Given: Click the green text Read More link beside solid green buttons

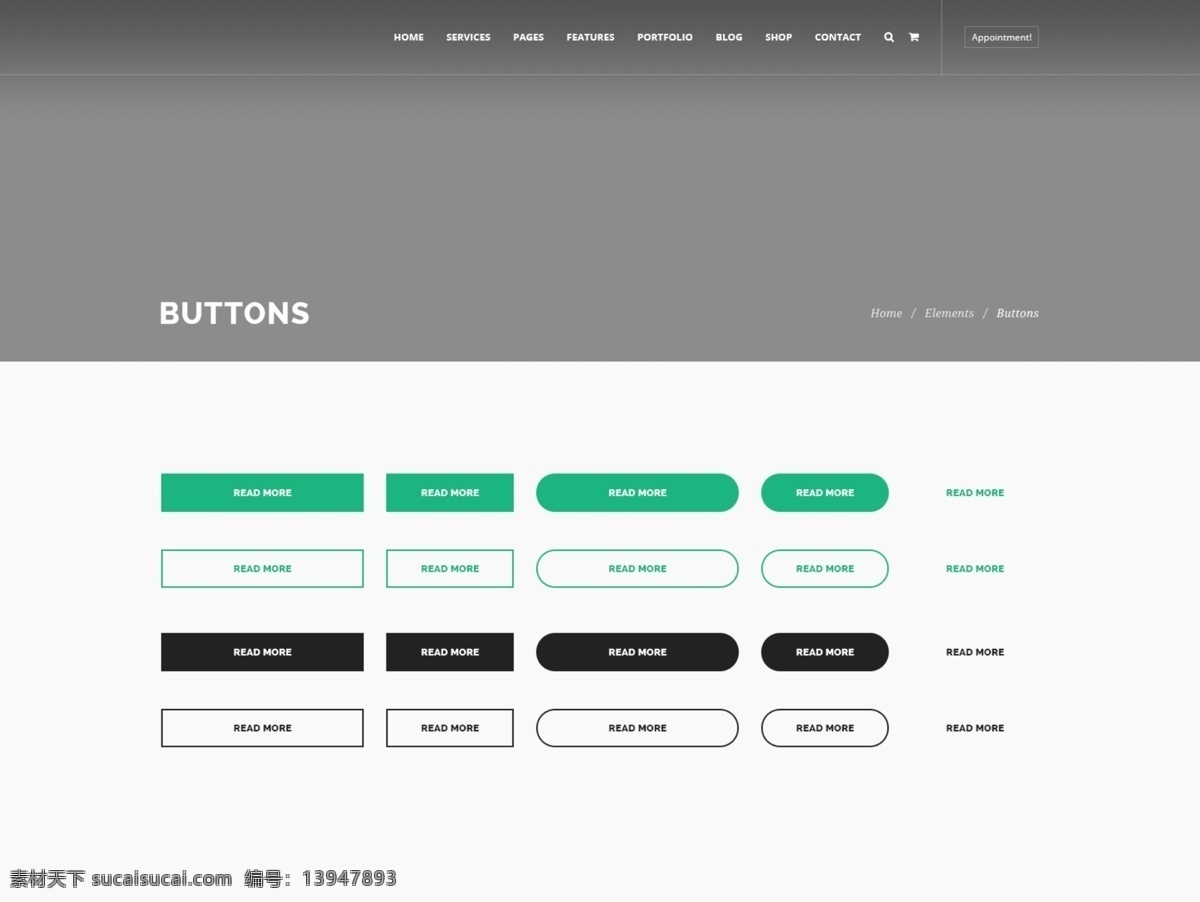Looking at the screenshot, I should click(x=975, y=493).
